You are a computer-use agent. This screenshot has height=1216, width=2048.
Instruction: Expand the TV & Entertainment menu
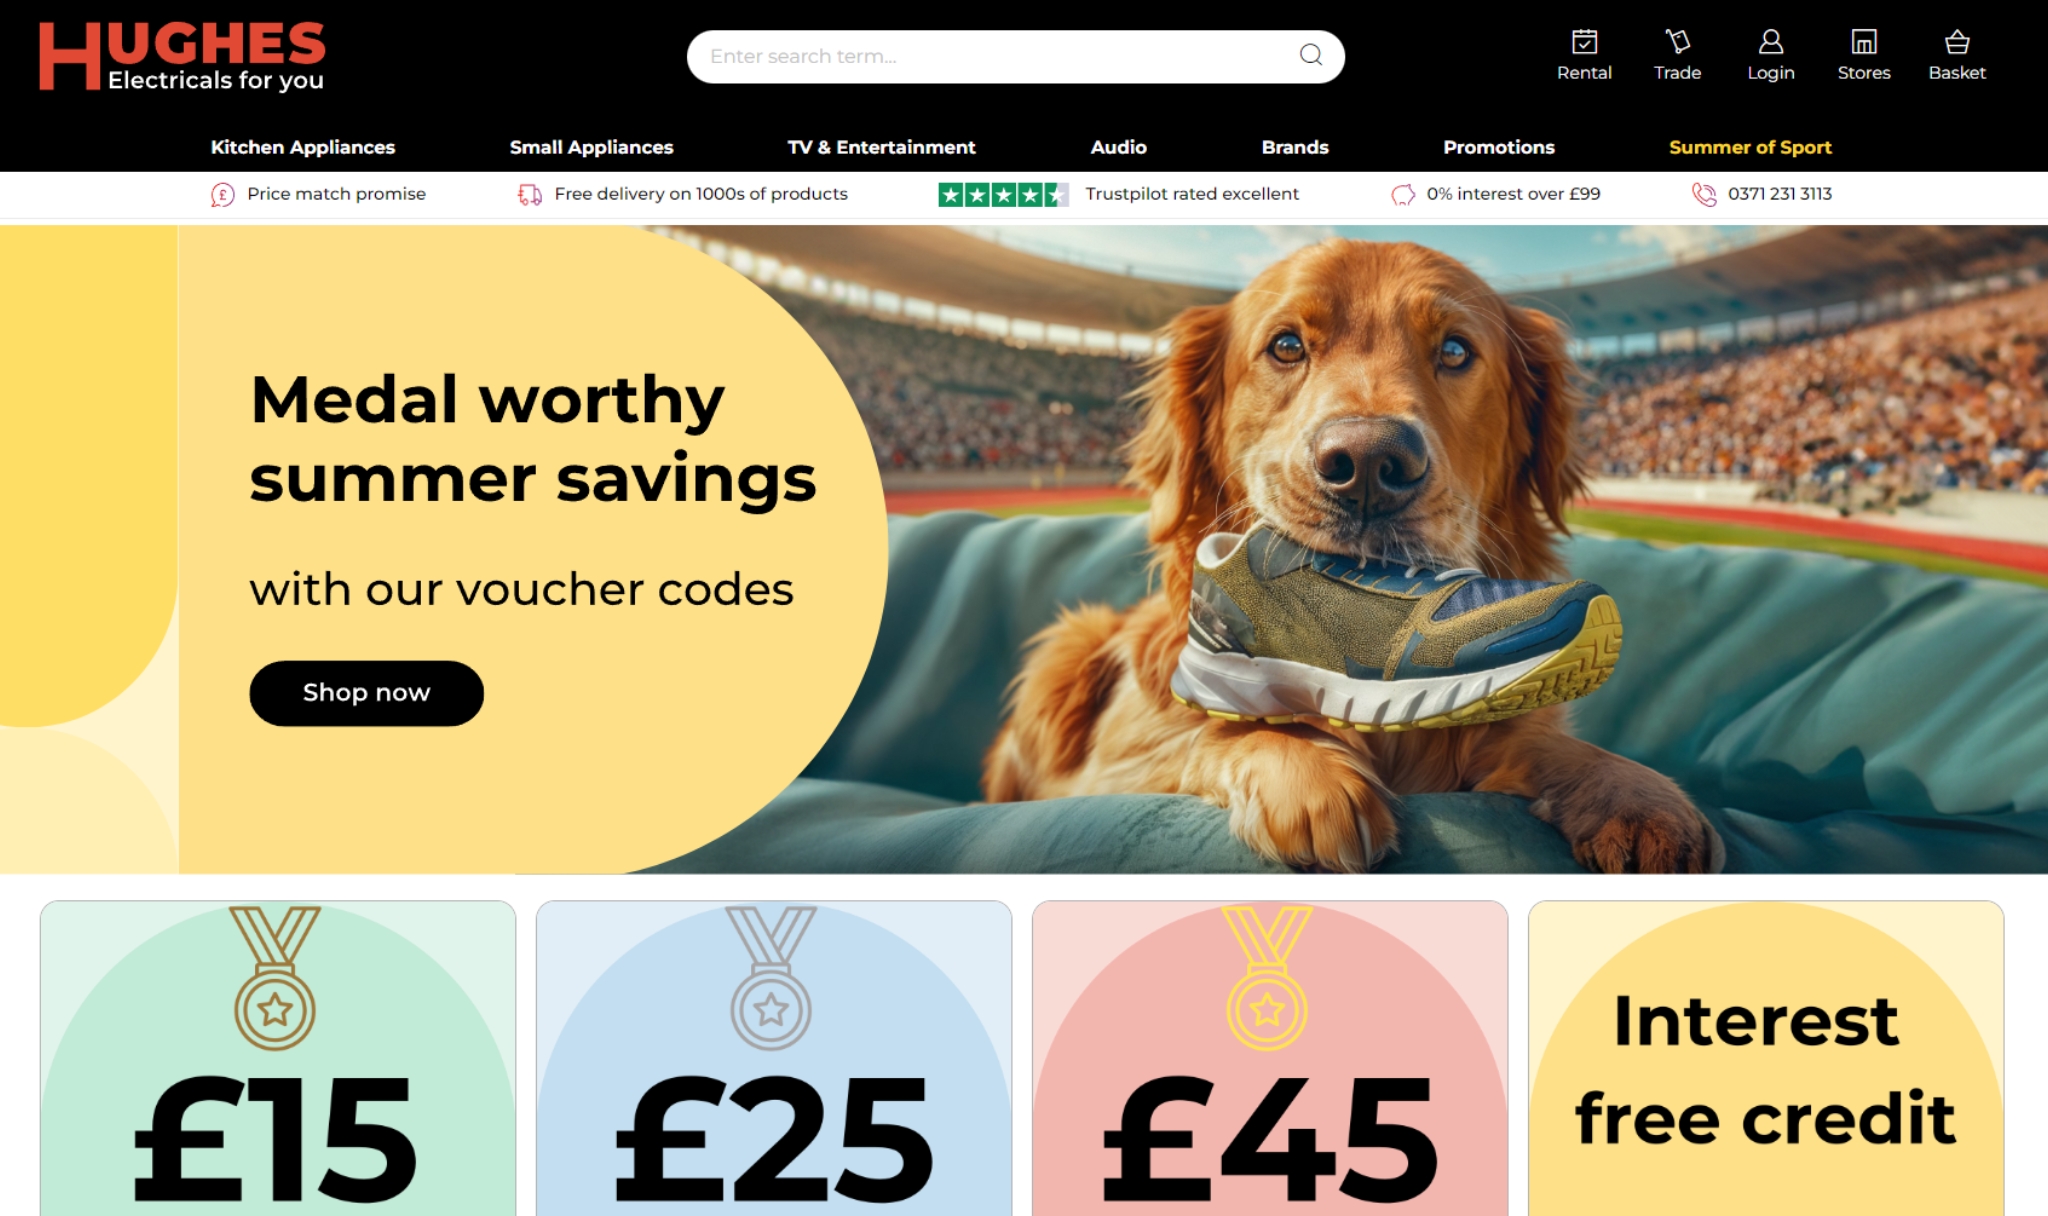(879, 146)
